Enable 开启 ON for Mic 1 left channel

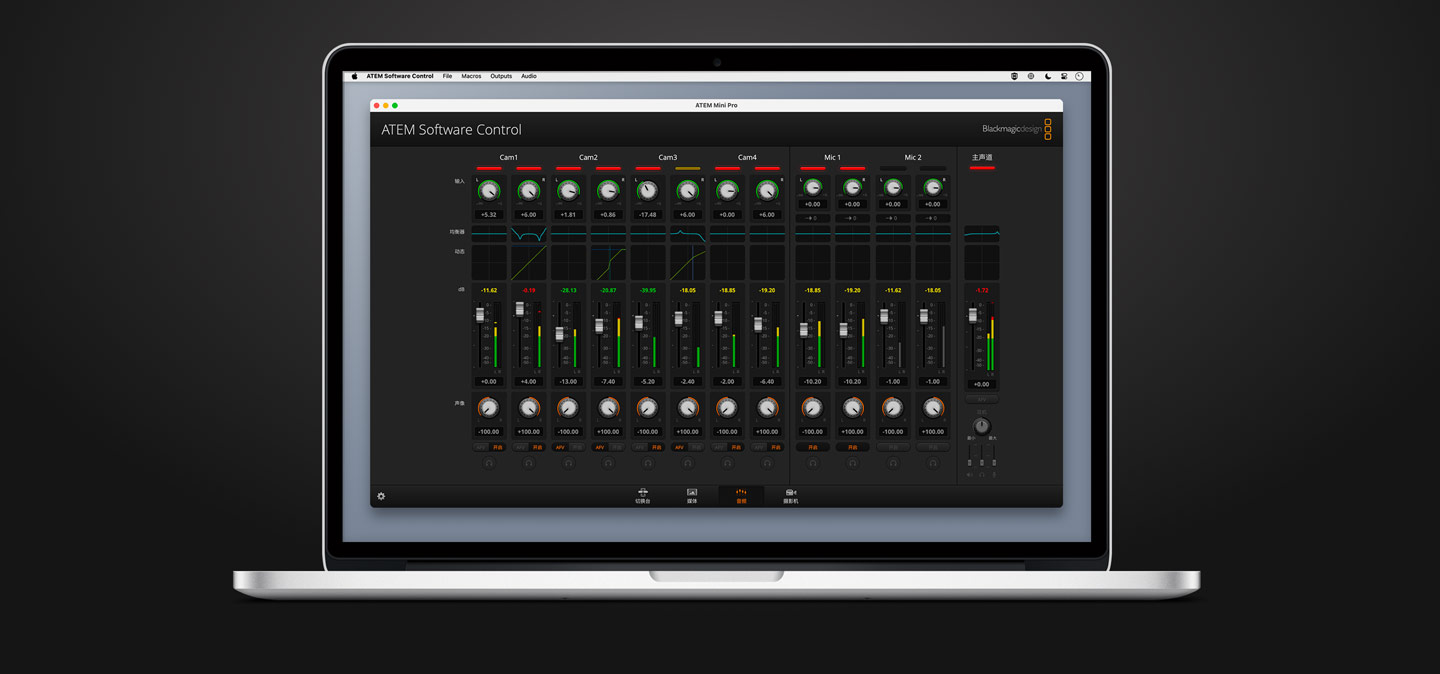pyautogui.click(x=812, y=447)
